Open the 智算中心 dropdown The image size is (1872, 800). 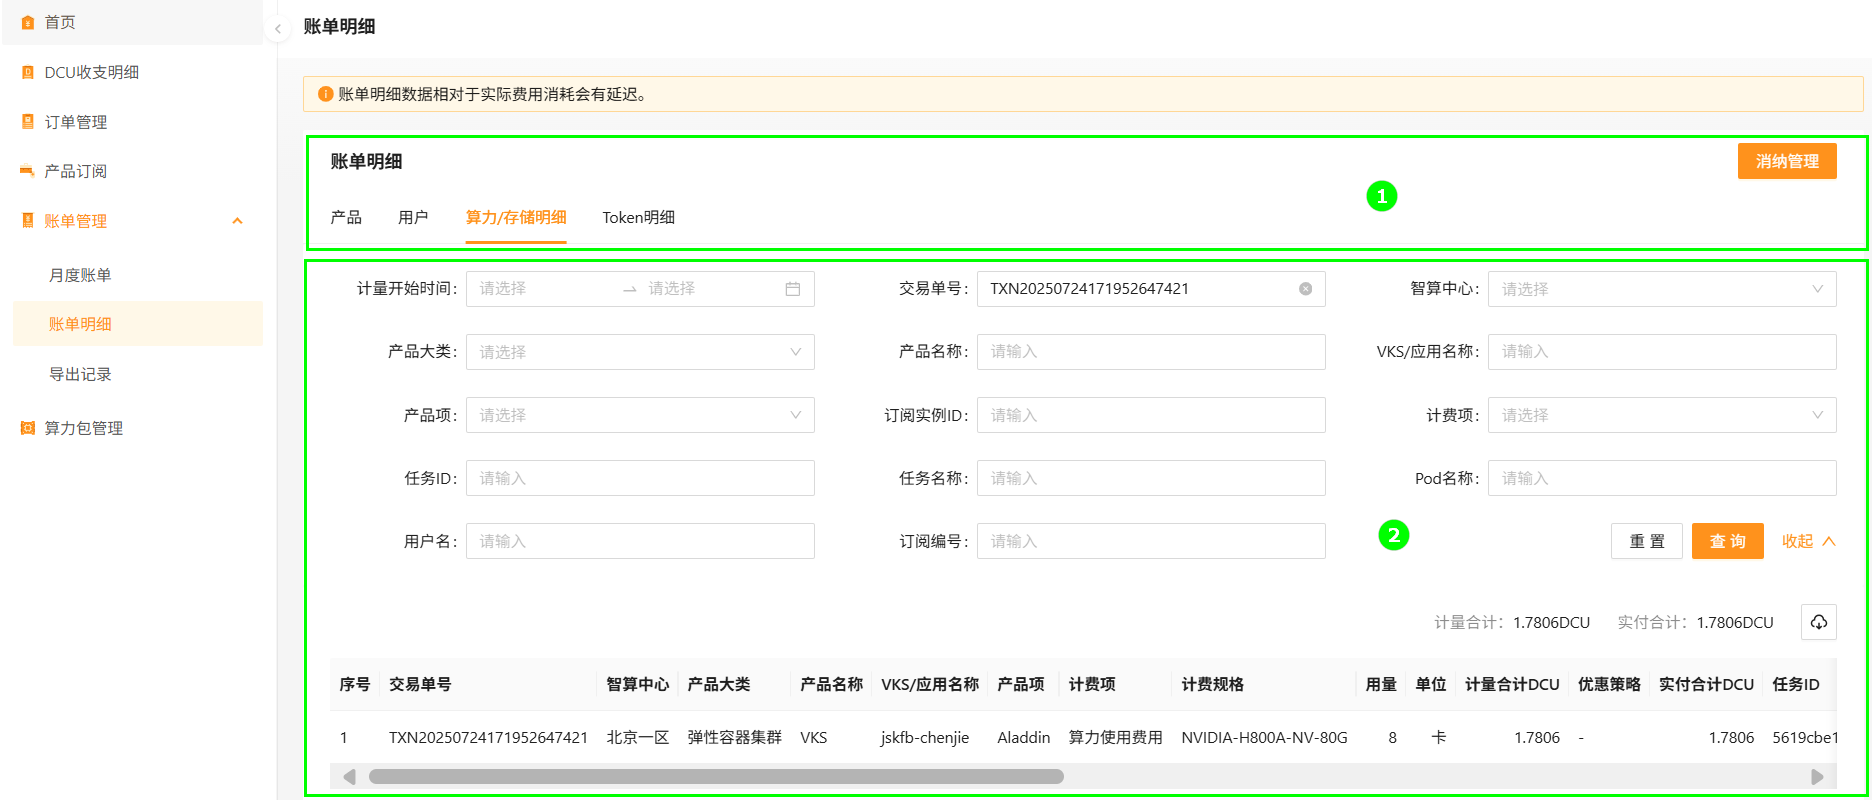coord(1661,289)
